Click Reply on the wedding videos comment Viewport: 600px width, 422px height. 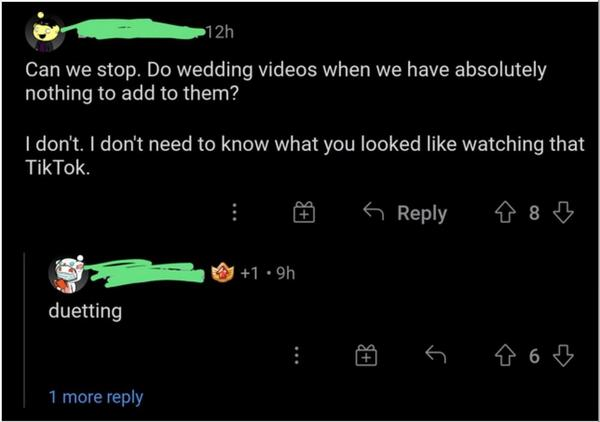click(x=405, y=213)
